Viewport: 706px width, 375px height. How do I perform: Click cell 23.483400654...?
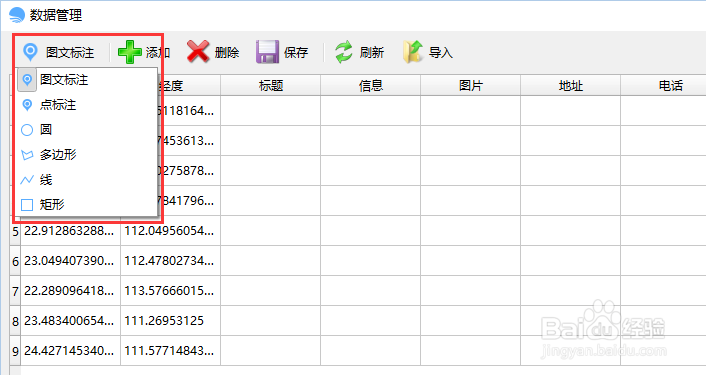pos(70,321)
